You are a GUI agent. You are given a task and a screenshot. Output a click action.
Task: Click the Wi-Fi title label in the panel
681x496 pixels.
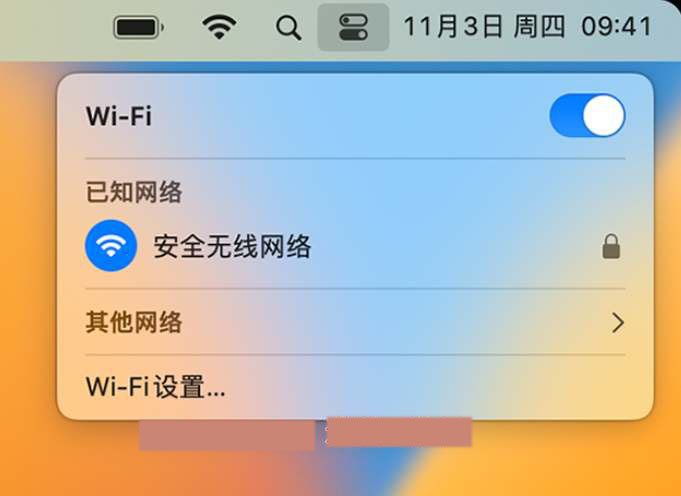tap(119, 116)
